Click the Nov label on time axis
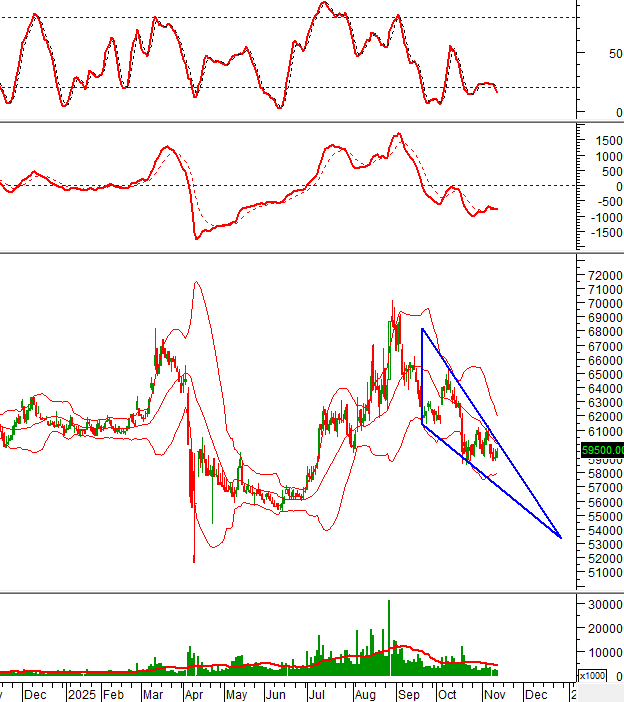This screenshot has height=702, width=624. point(494,693)
